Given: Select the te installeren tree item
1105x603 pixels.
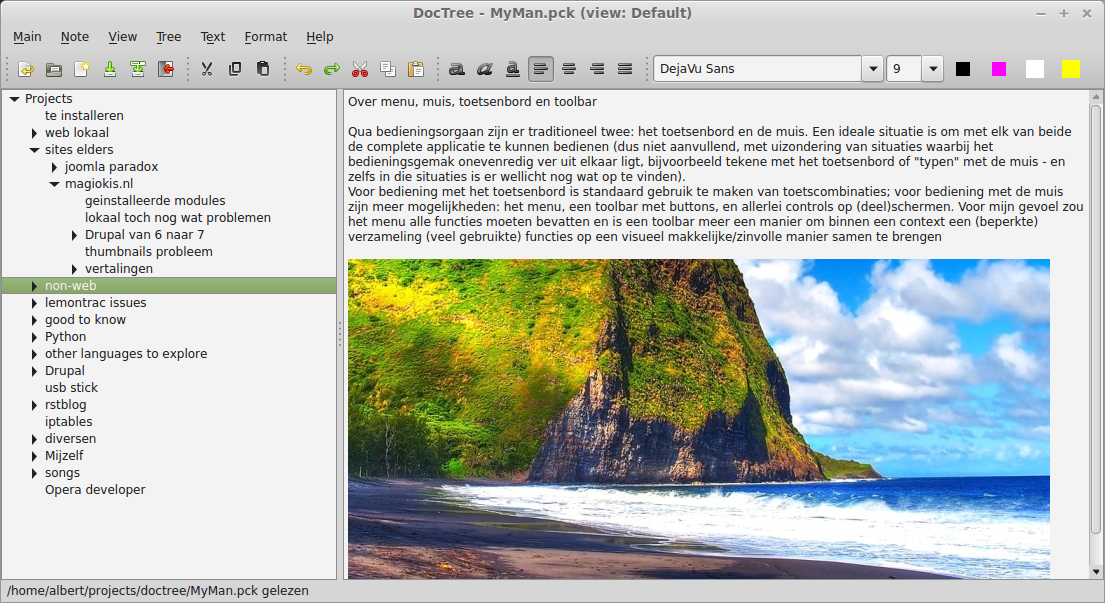Looking at the screenshot, I should 84,116.
